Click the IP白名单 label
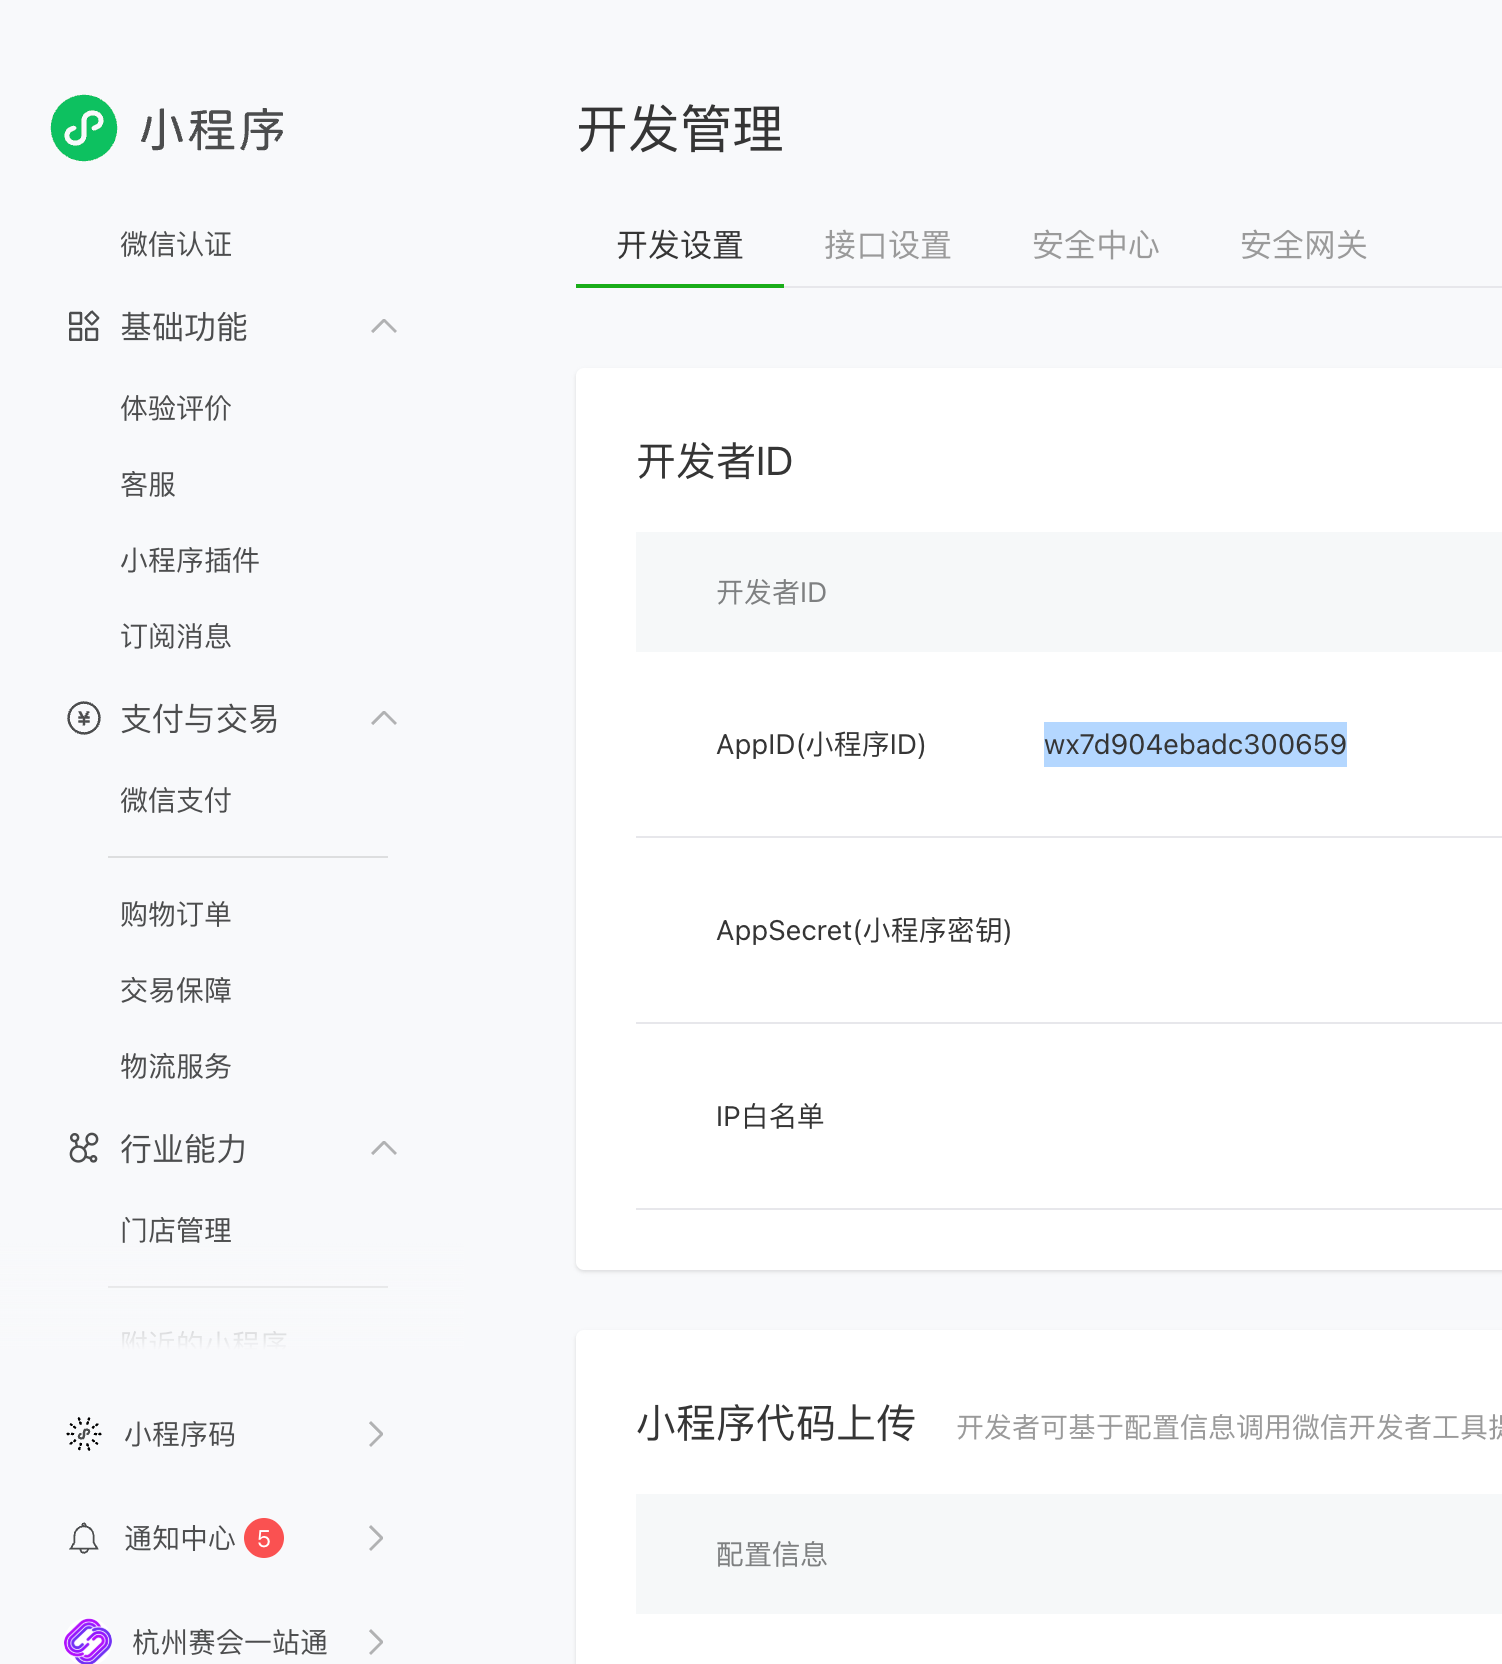Viewport: 1502px width, 1664px height. (x=770, y=1116)
